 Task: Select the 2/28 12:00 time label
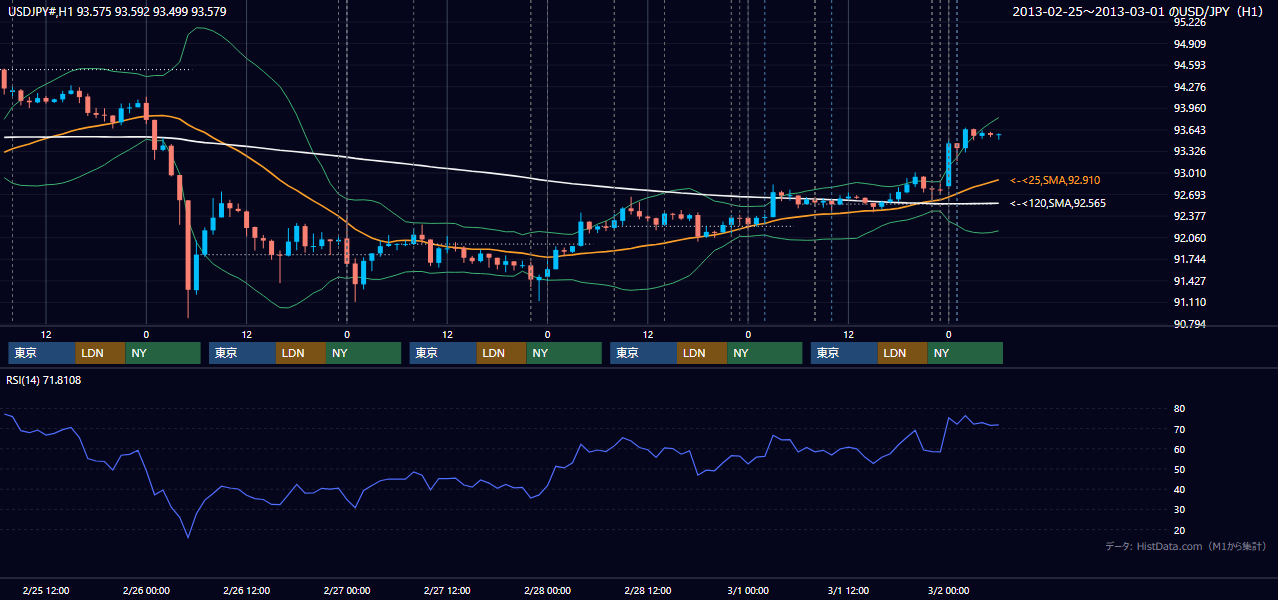pos(648,591)
